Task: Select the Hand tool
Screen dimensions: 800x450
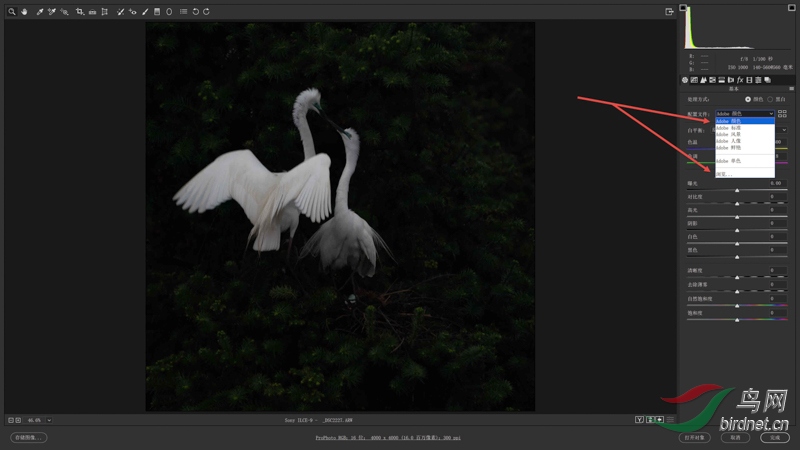Action: pos(24,11)
